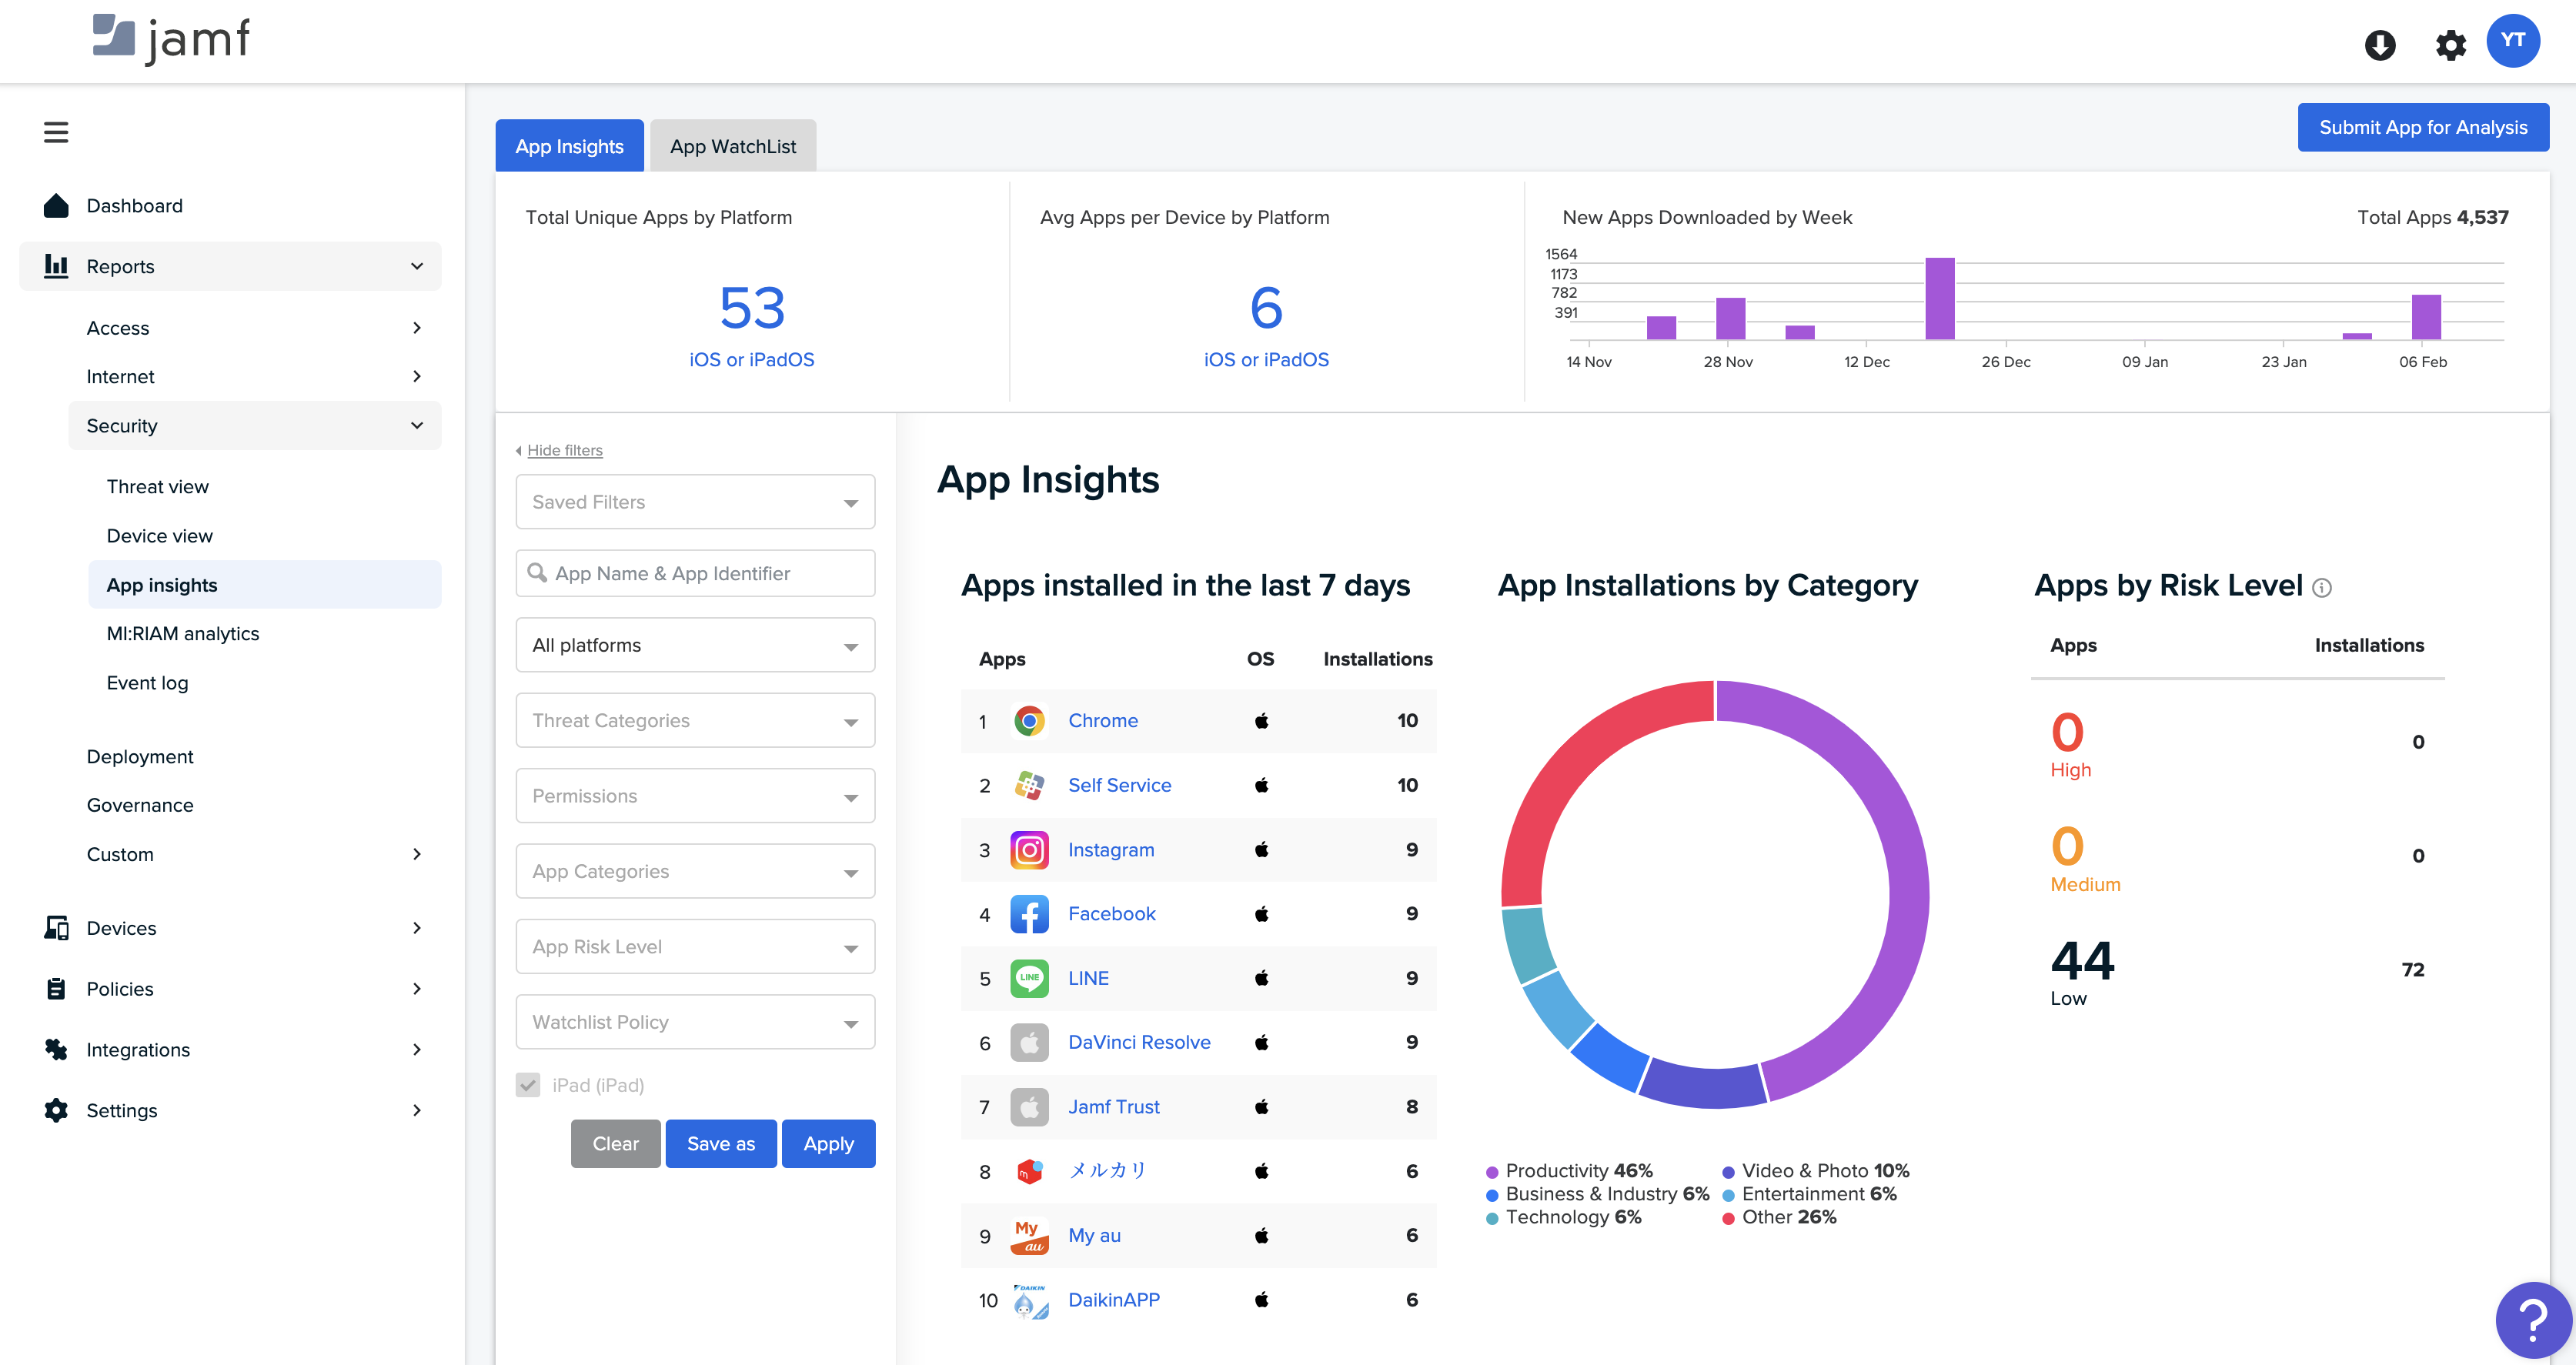
Task: Click the 44 Low risk apps count
Action: [x=2082, y=961]
